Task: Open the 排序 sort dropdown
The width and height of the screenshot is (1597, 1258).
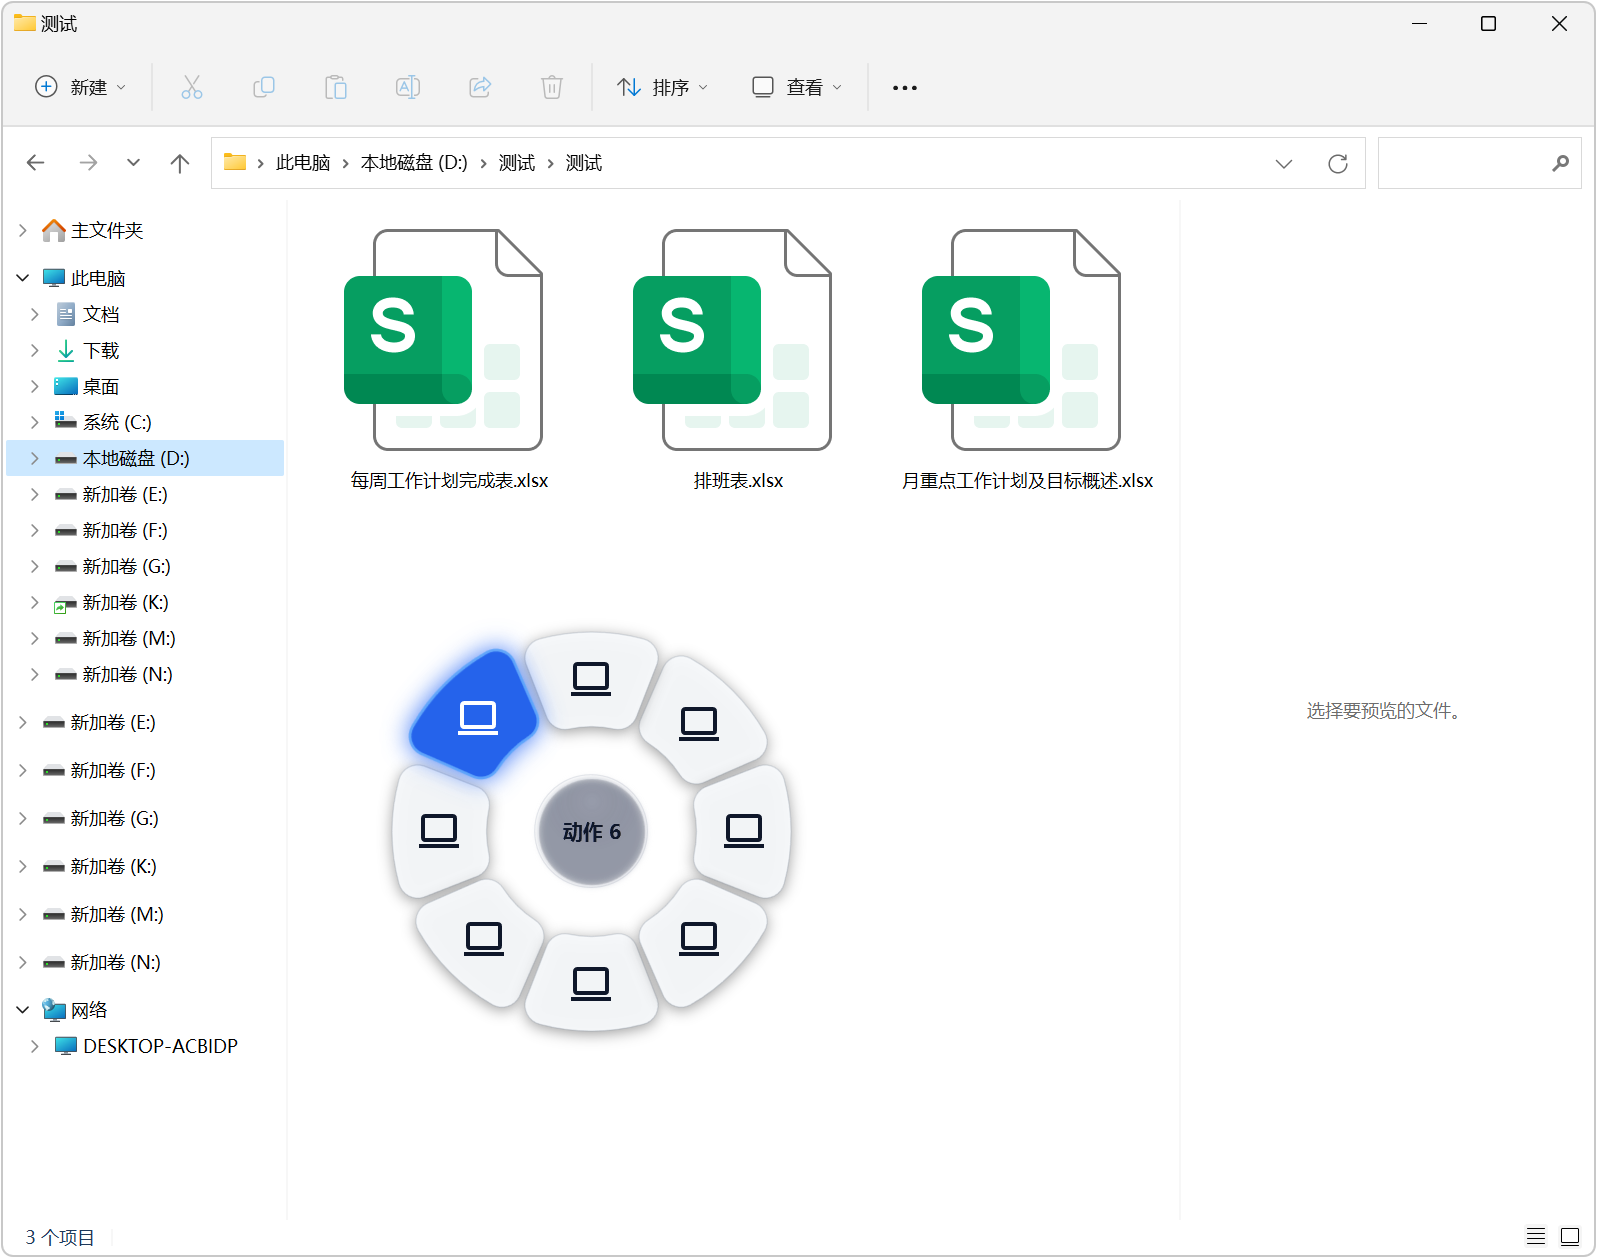Action: coord(663,87)
